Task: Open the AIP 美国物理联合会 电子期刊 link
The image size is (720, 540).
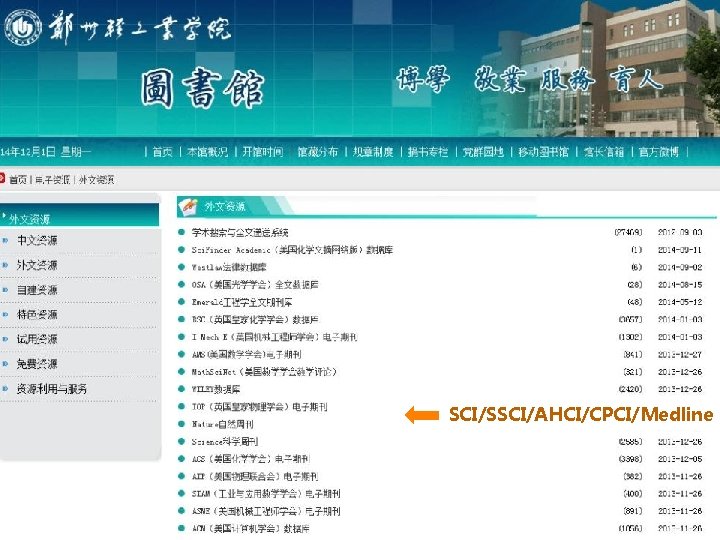Action: 255,476
